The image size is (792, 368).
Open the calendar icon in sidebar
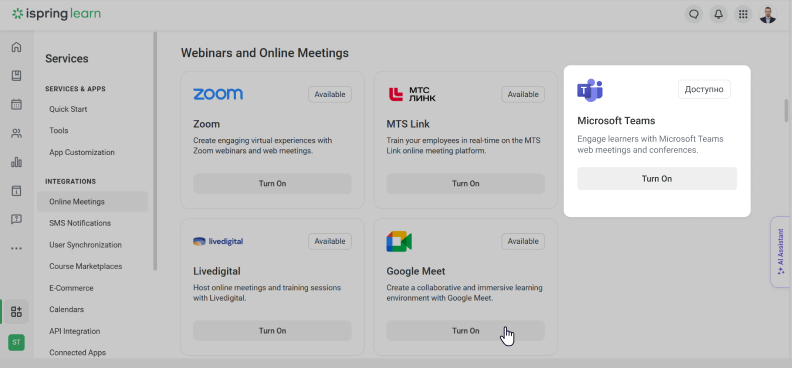point(17,104)
